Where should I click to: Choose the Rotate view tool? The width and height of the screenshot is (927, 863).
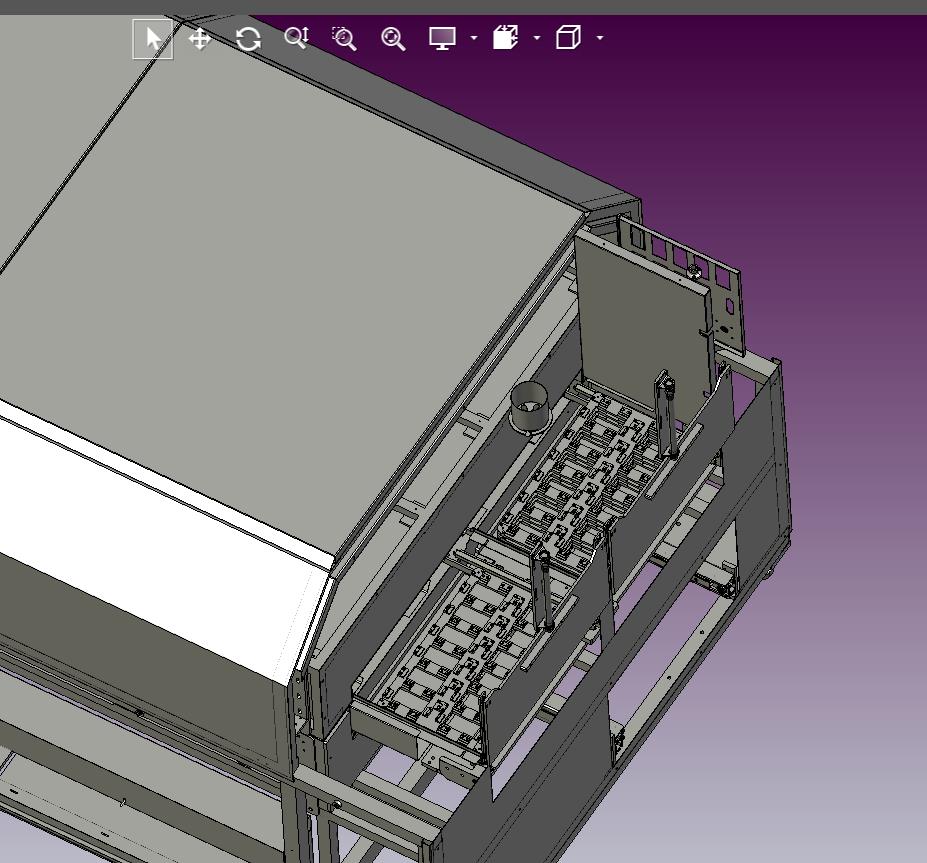248,39
